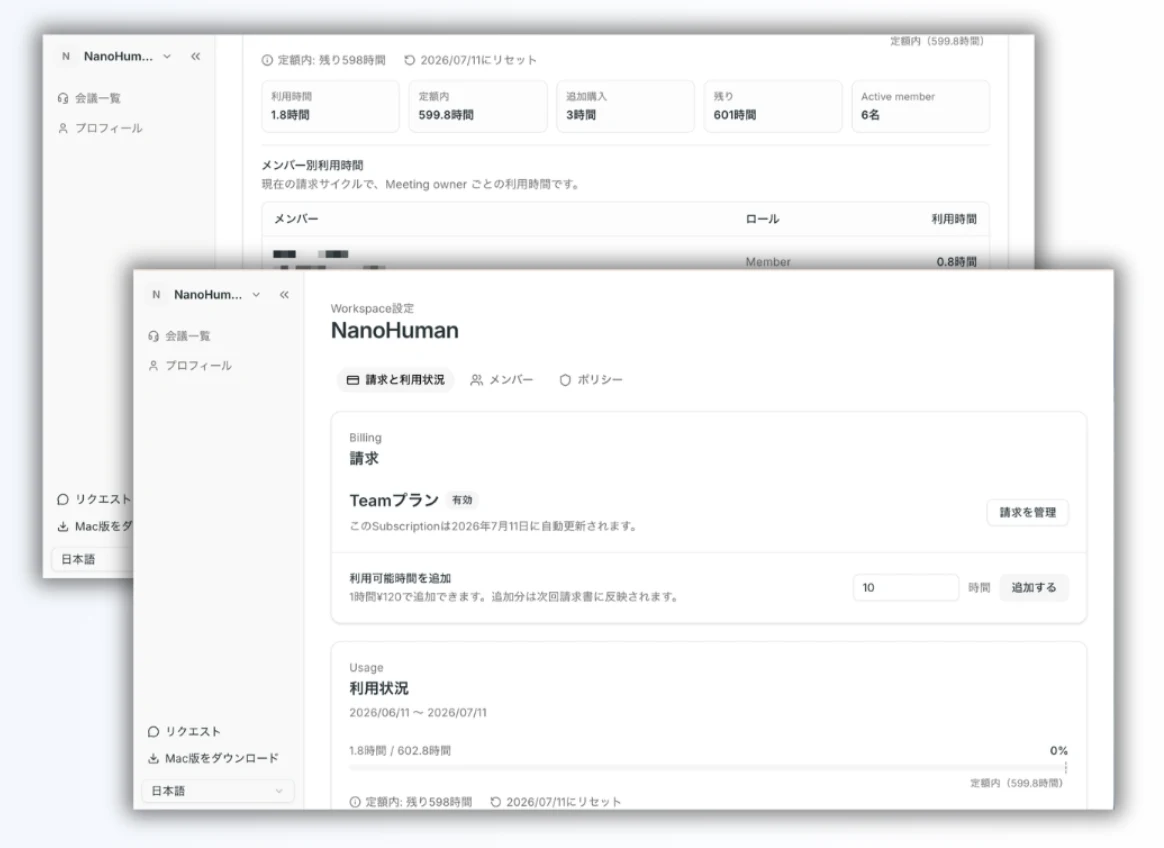Click the reset icon beside 2026/07/11にリセット in the front window
1164x848 pixels.
(x=496, y=802)
